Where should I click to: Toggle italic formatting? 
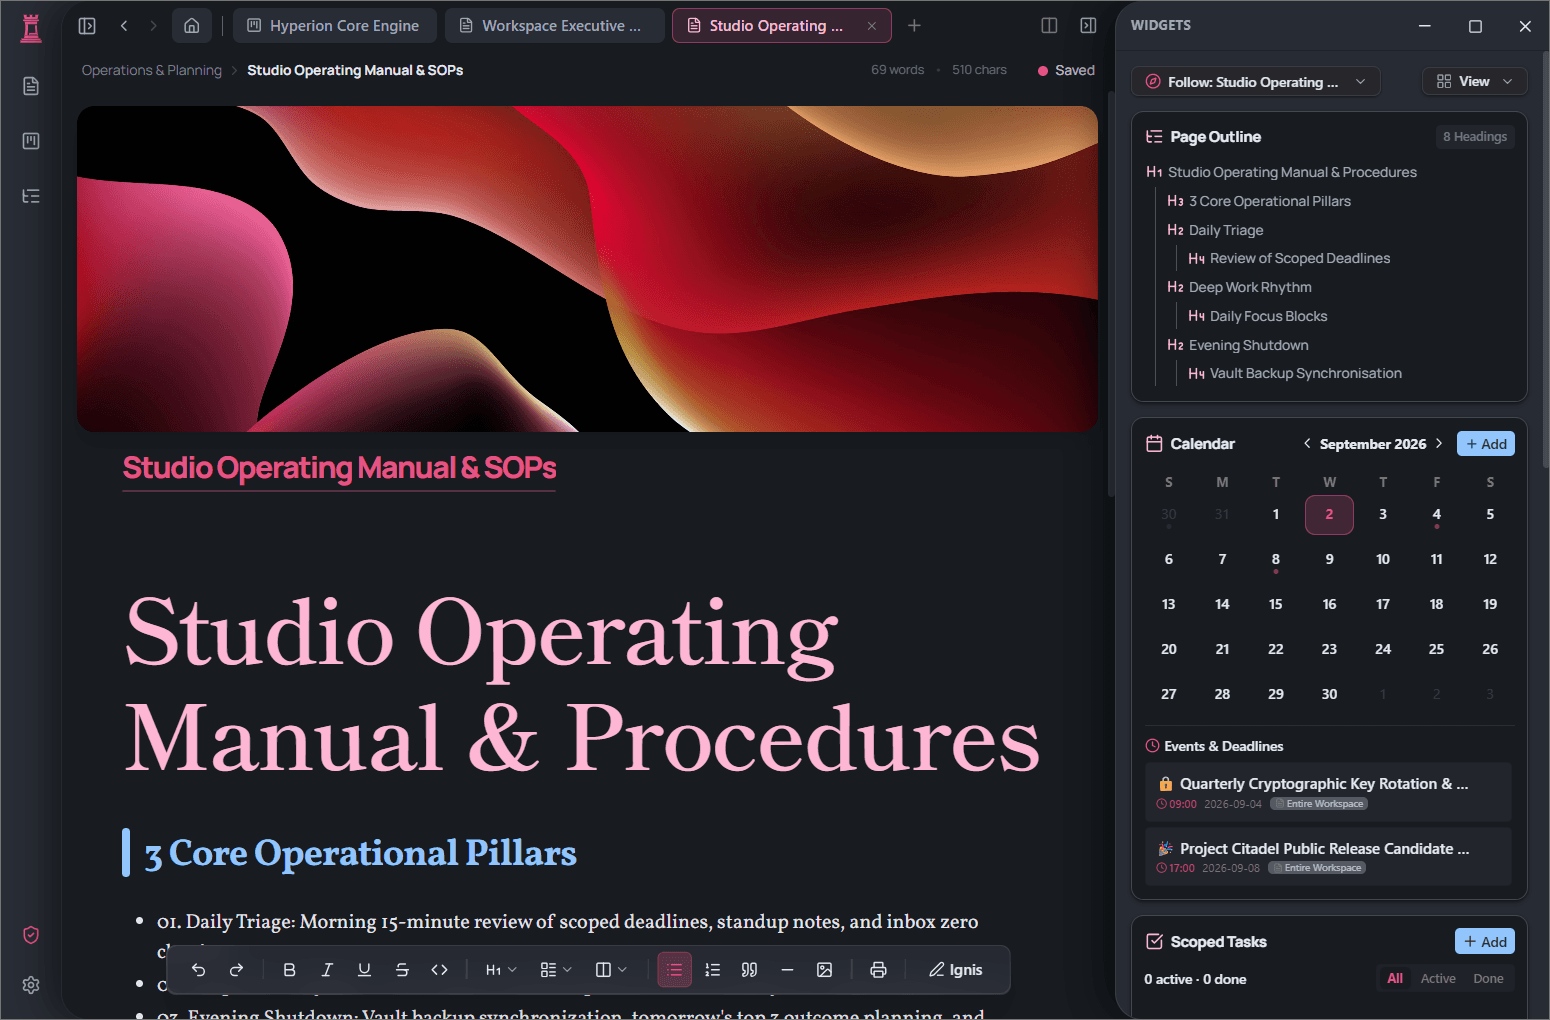(x=327, y=970)
